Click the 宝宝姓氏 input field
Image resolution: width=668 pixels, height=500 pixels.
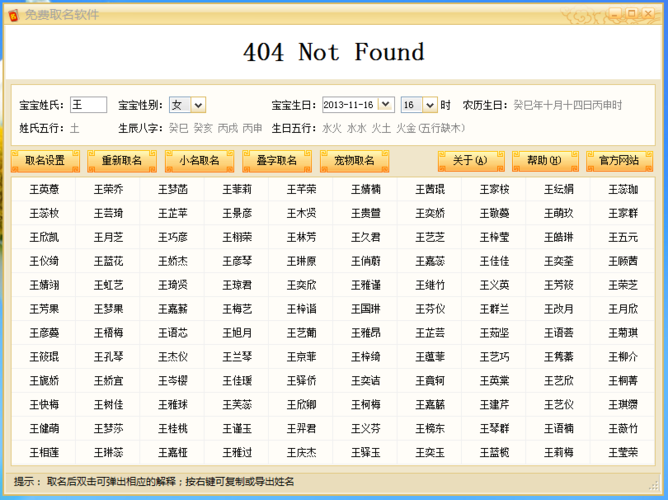point(88,105)
